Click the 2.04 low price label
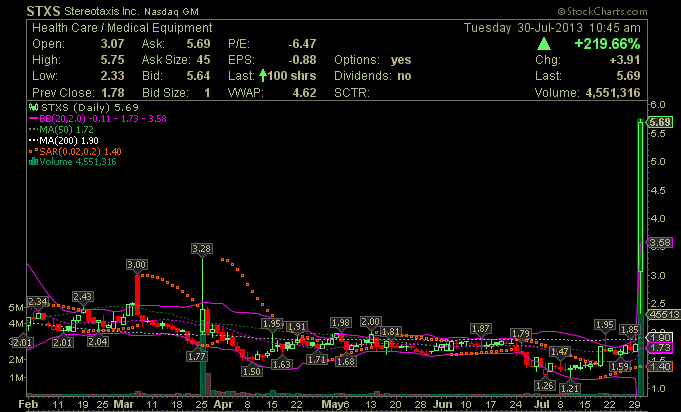Image resolution: width=681 pixels, height=412 pixels. pos(98,342)
